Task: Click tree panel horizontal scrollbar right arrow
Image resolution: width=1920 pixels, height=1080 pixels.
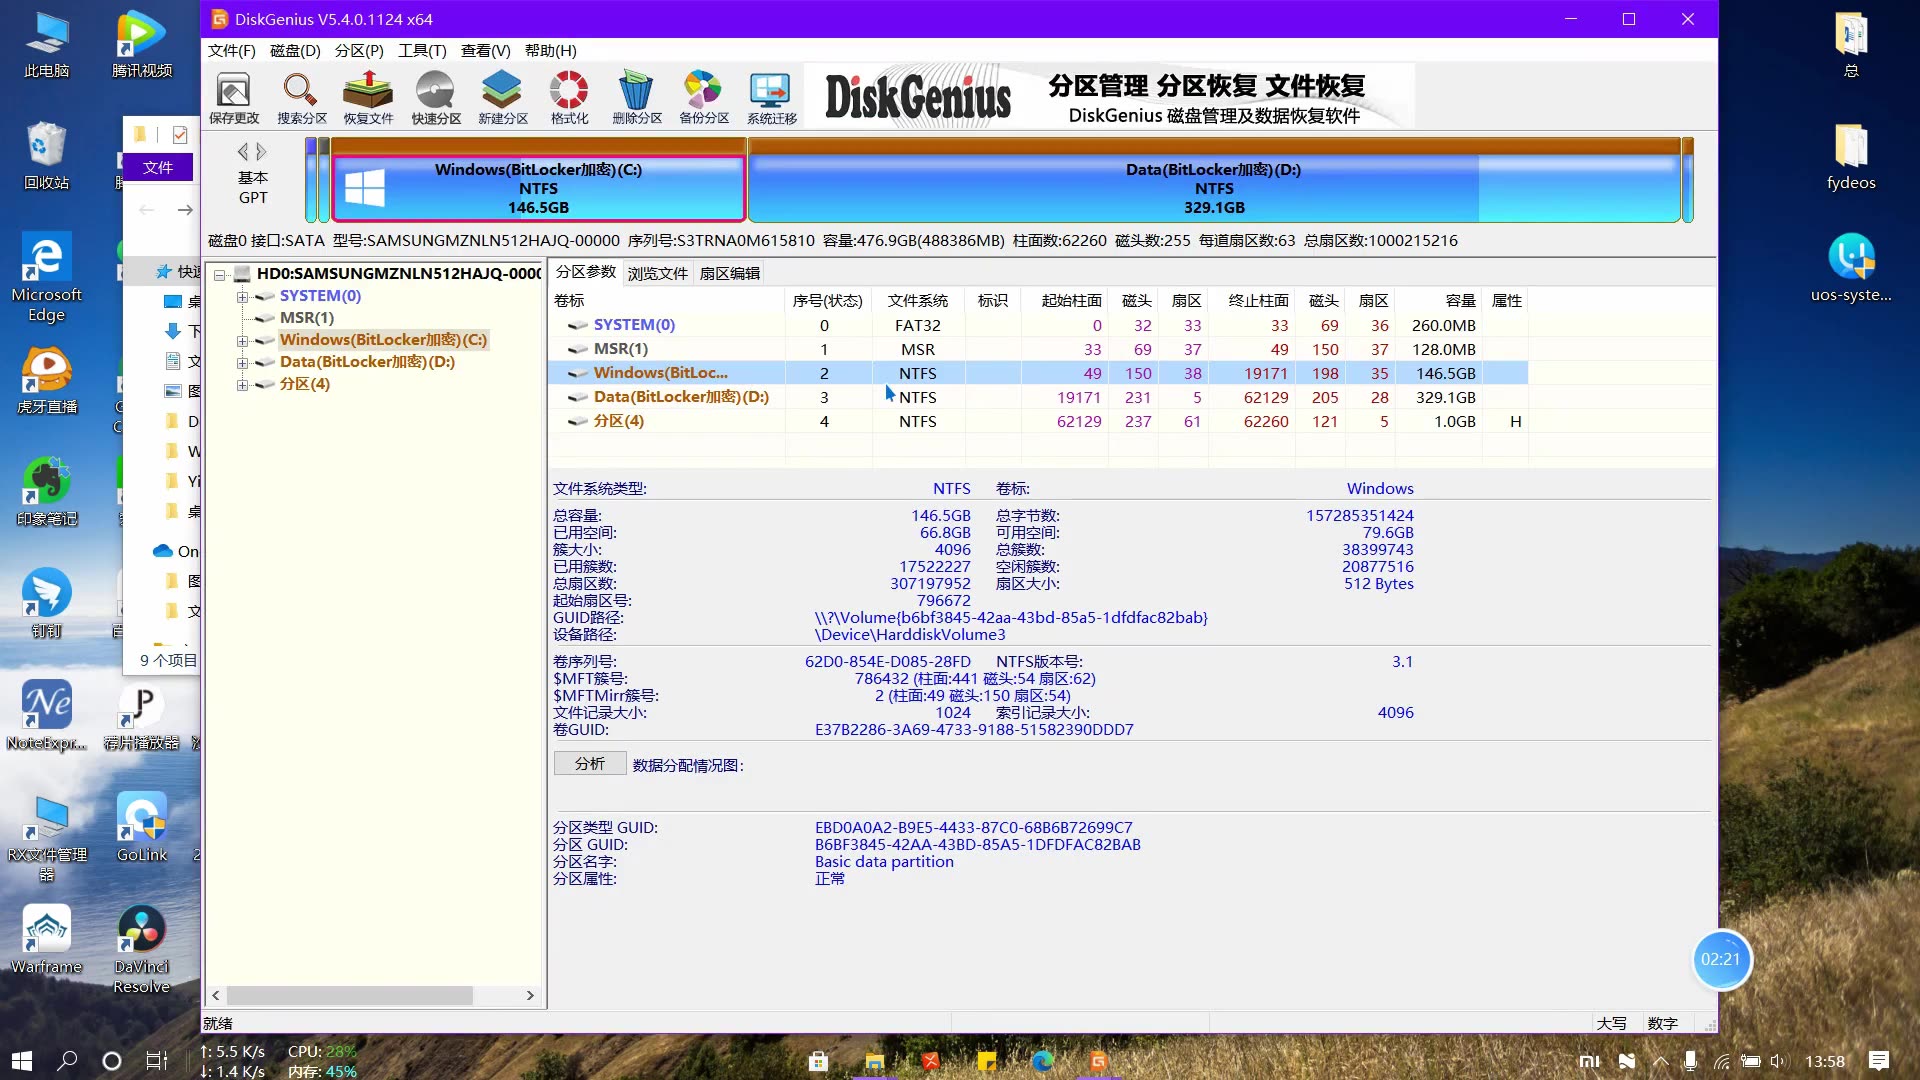Action: coord(530,996)
